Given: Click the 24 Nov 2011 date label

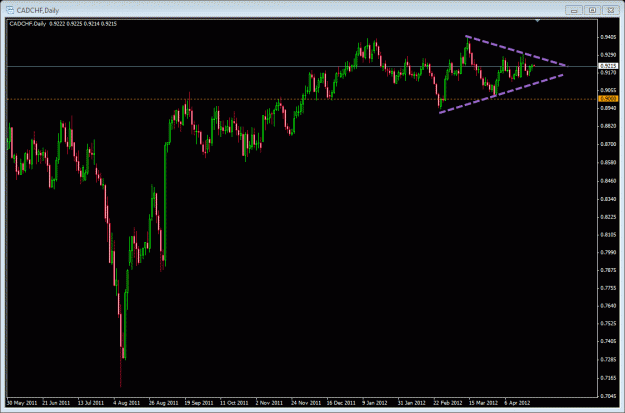Looking at the screenshot, I should click(x=306, y=403).
